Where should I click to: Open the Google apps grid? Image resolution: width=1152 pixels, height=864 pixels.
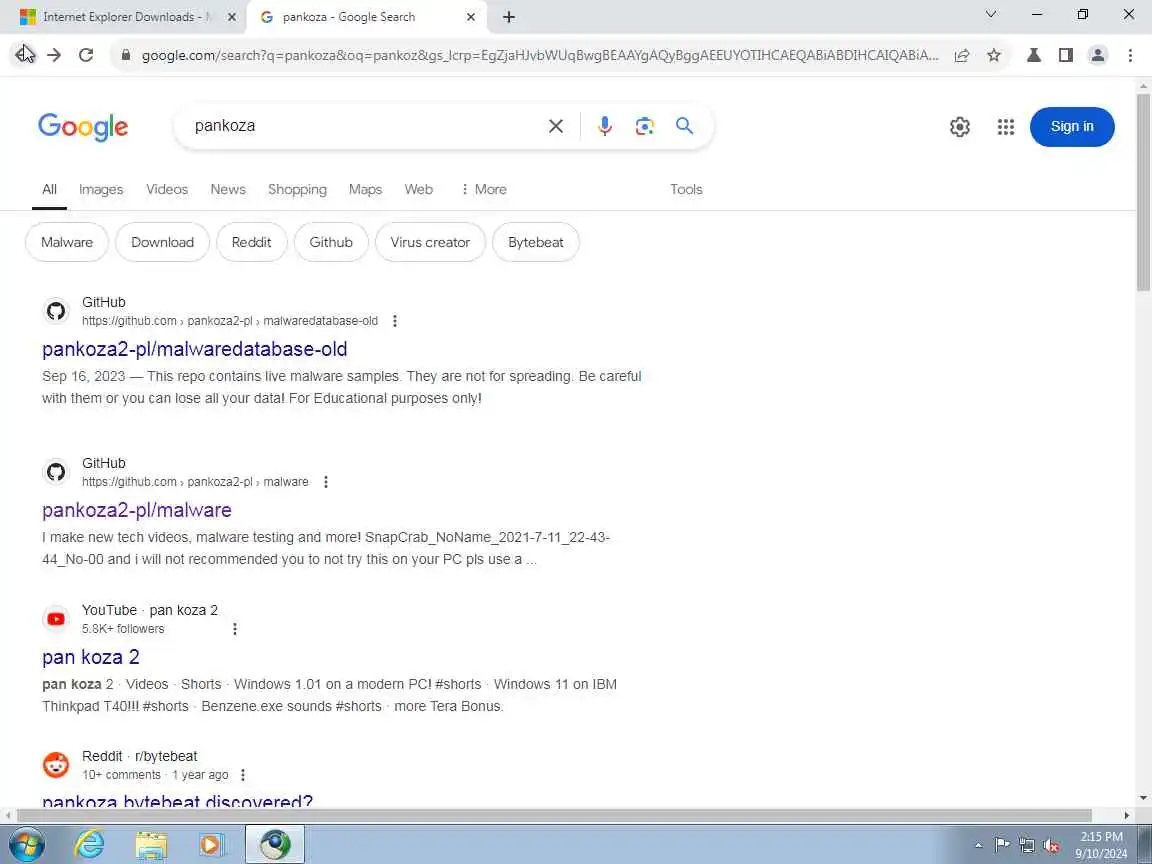(x=1006, y=127)
